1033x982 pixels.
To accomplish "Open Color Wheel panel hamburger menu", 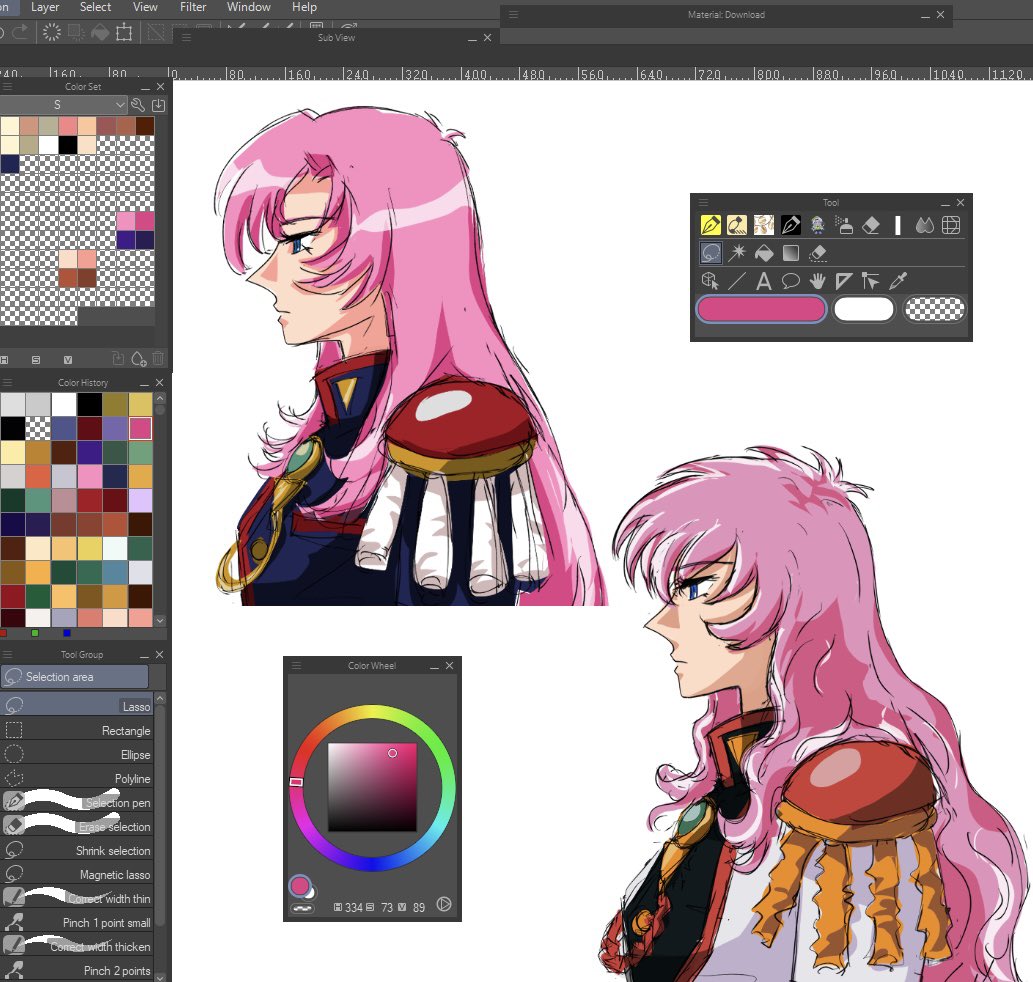I will (x=296, y=665).
